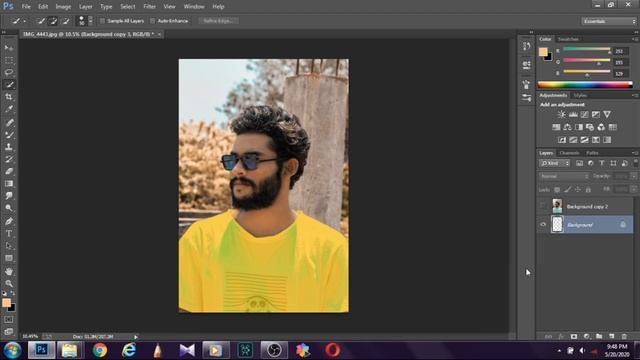Add Brightness/Contrast adjustment
The image size is (640, 360).
[x=562, y=115]
